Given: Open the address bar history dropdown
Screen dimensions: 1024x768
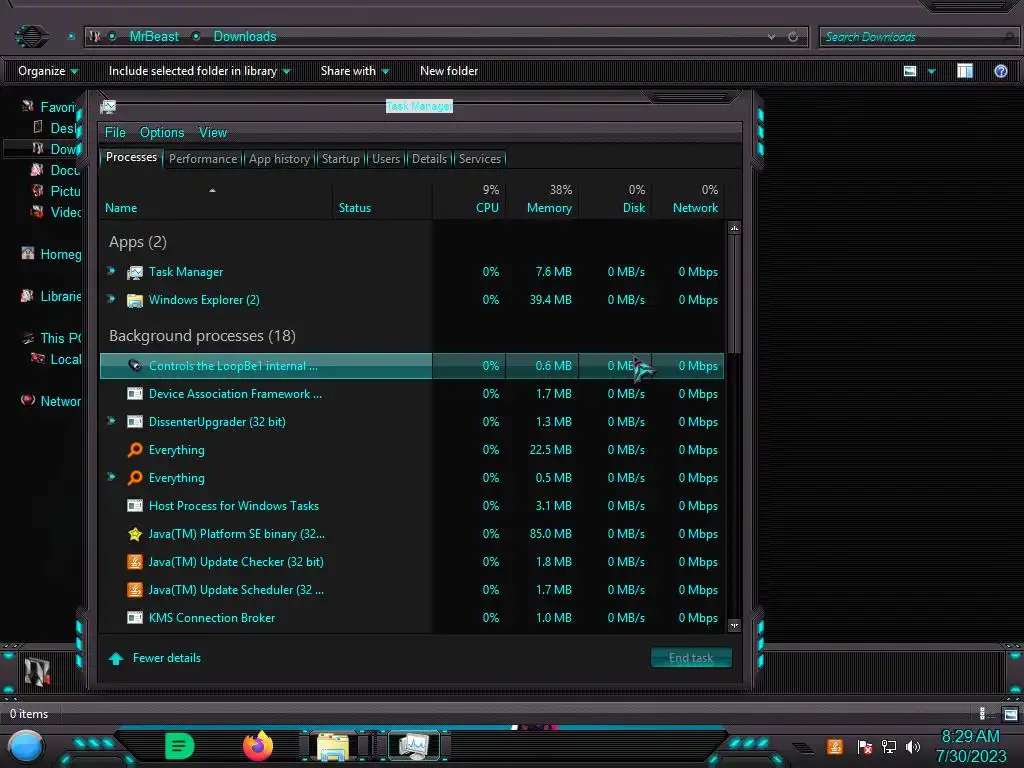Looking at the screenshot, I should click(x=772, y=37).
